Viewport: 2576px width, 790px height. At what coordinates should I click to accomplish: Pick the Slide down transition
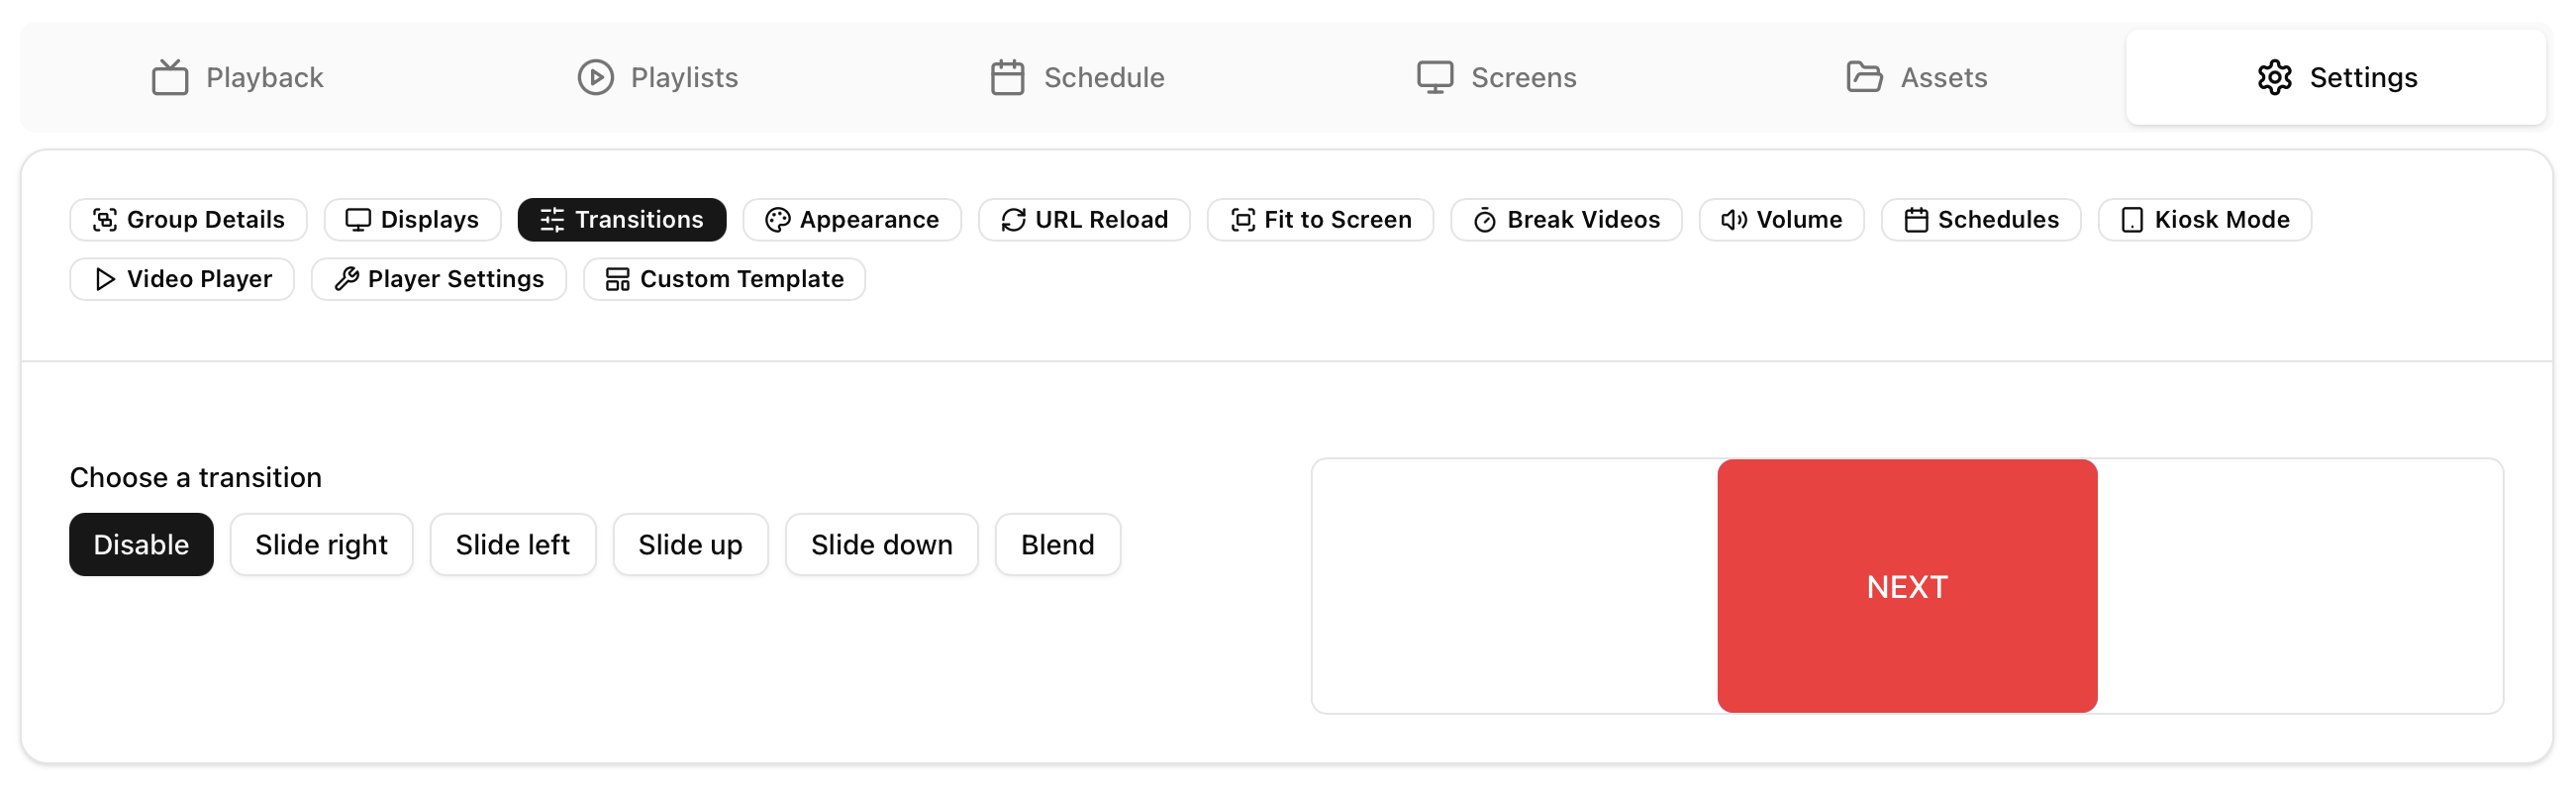click(x=881, y=545)
